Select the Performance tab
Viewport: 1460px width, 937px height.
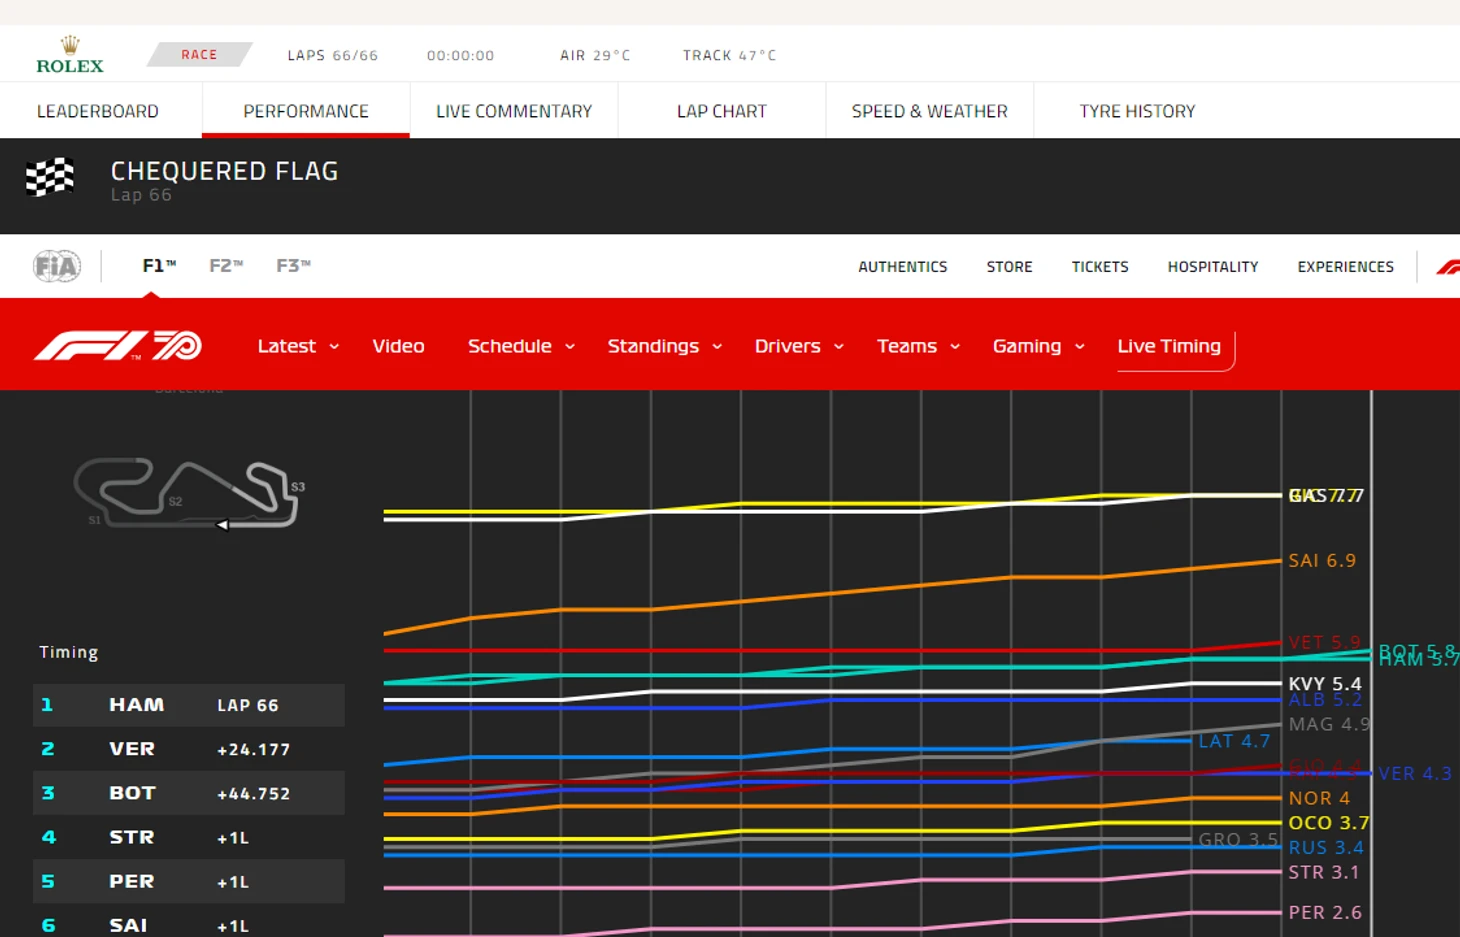pyautogui.click(x=306, y=111)
